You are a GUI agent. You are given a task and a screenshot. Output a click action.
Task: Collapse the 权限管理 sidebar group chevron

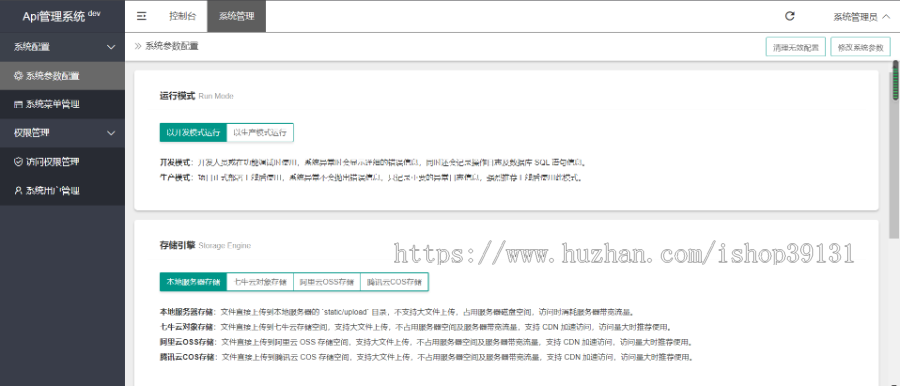pyautogui.click(x=111, y=133)
